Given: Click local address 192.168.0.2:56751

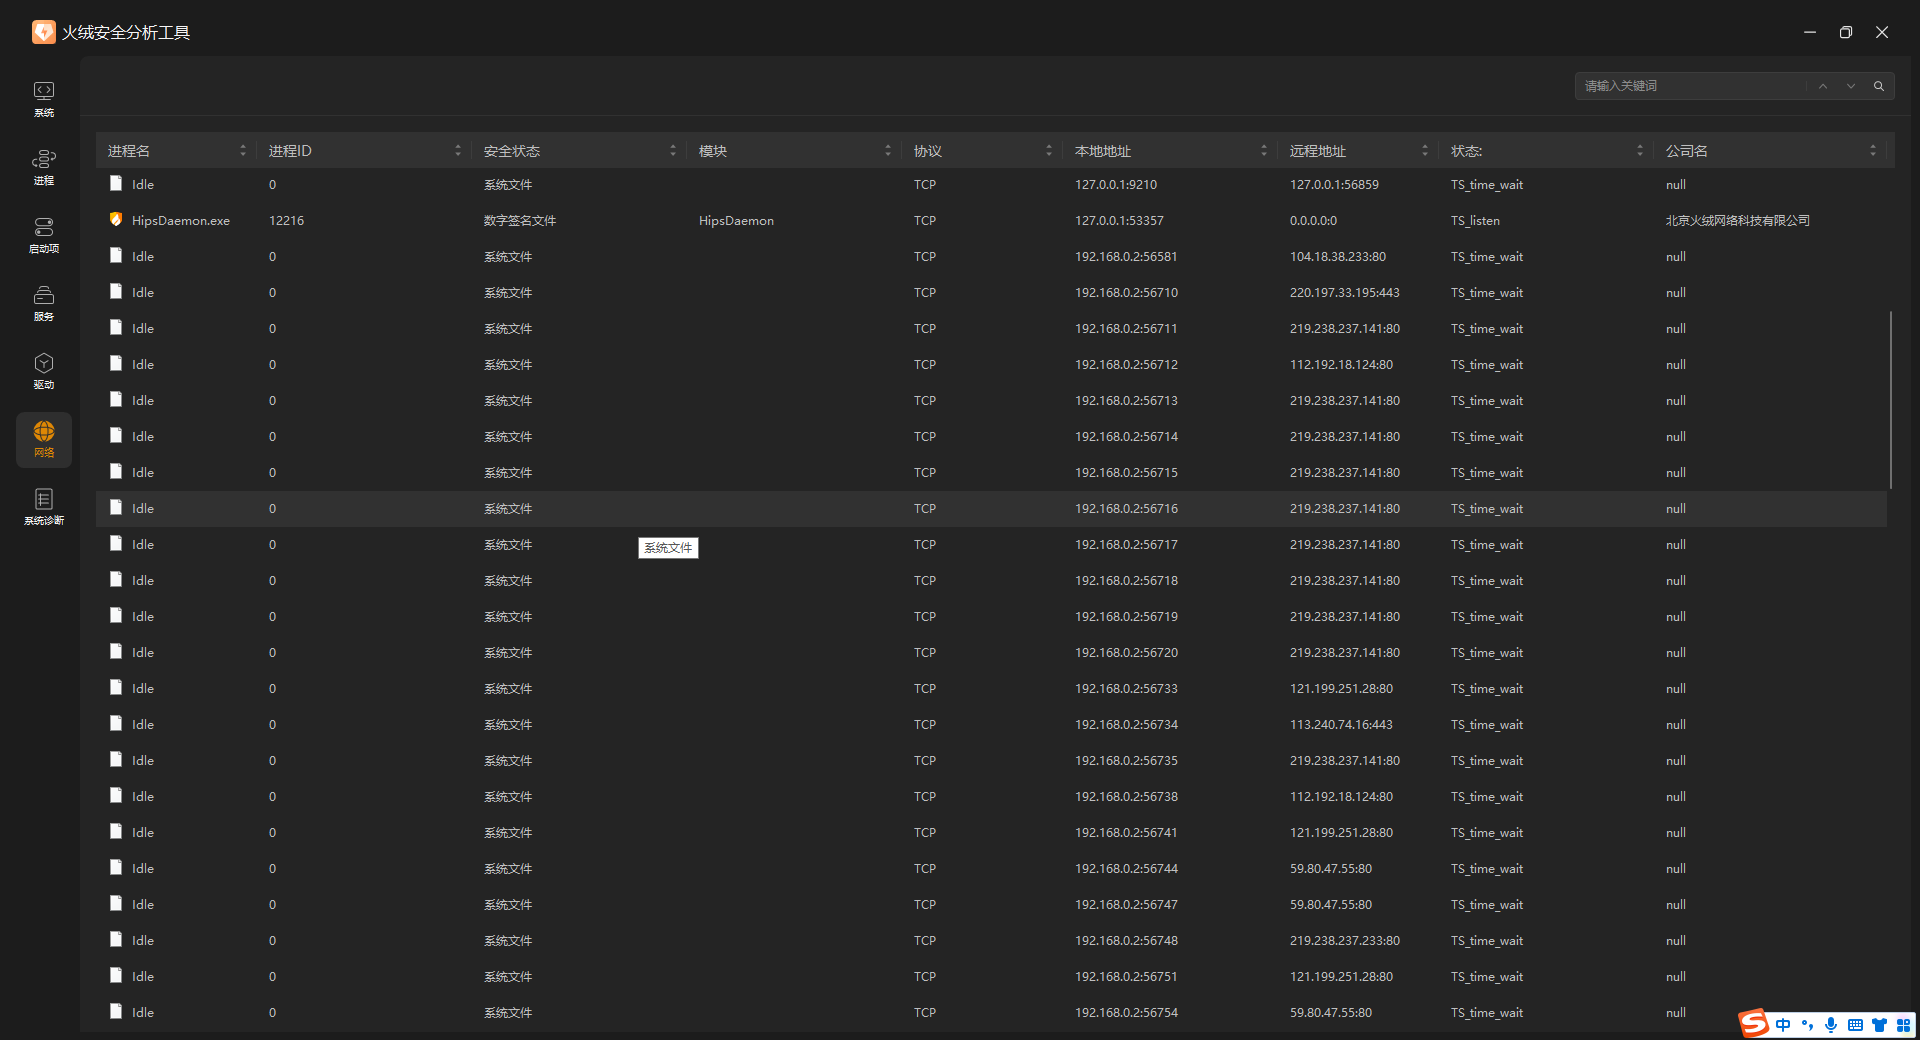Looking at the screenshot, I should tap(1126, 977).
